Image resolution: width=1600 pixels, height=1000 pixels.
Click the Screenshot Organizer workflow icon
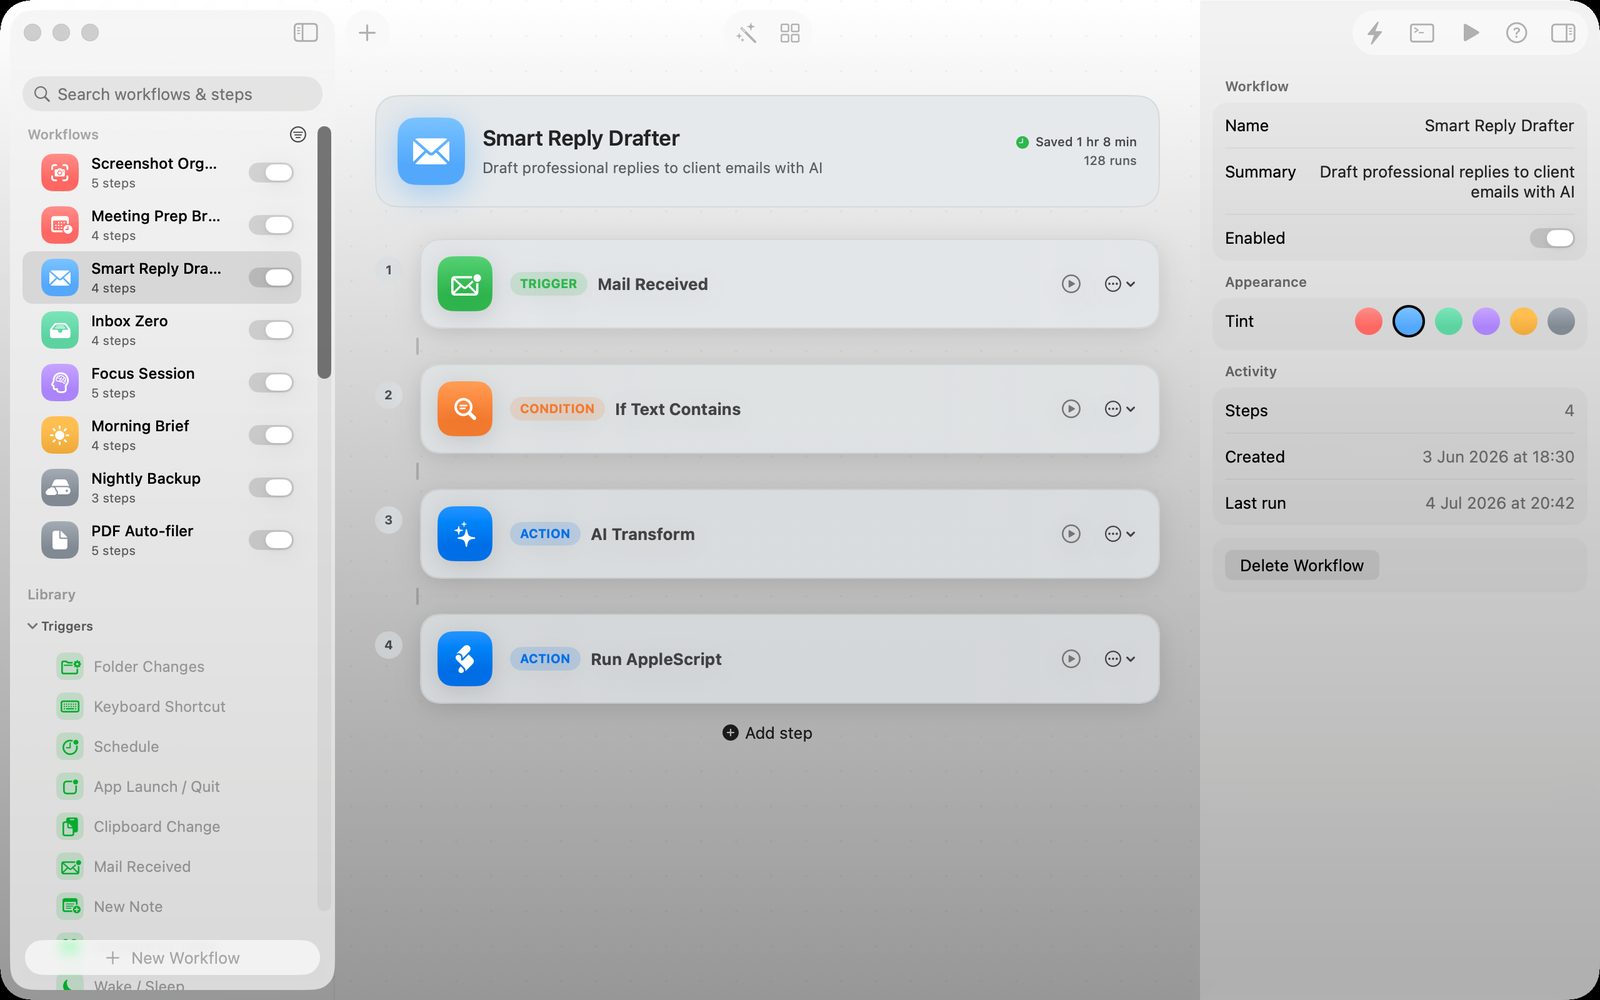60,173
